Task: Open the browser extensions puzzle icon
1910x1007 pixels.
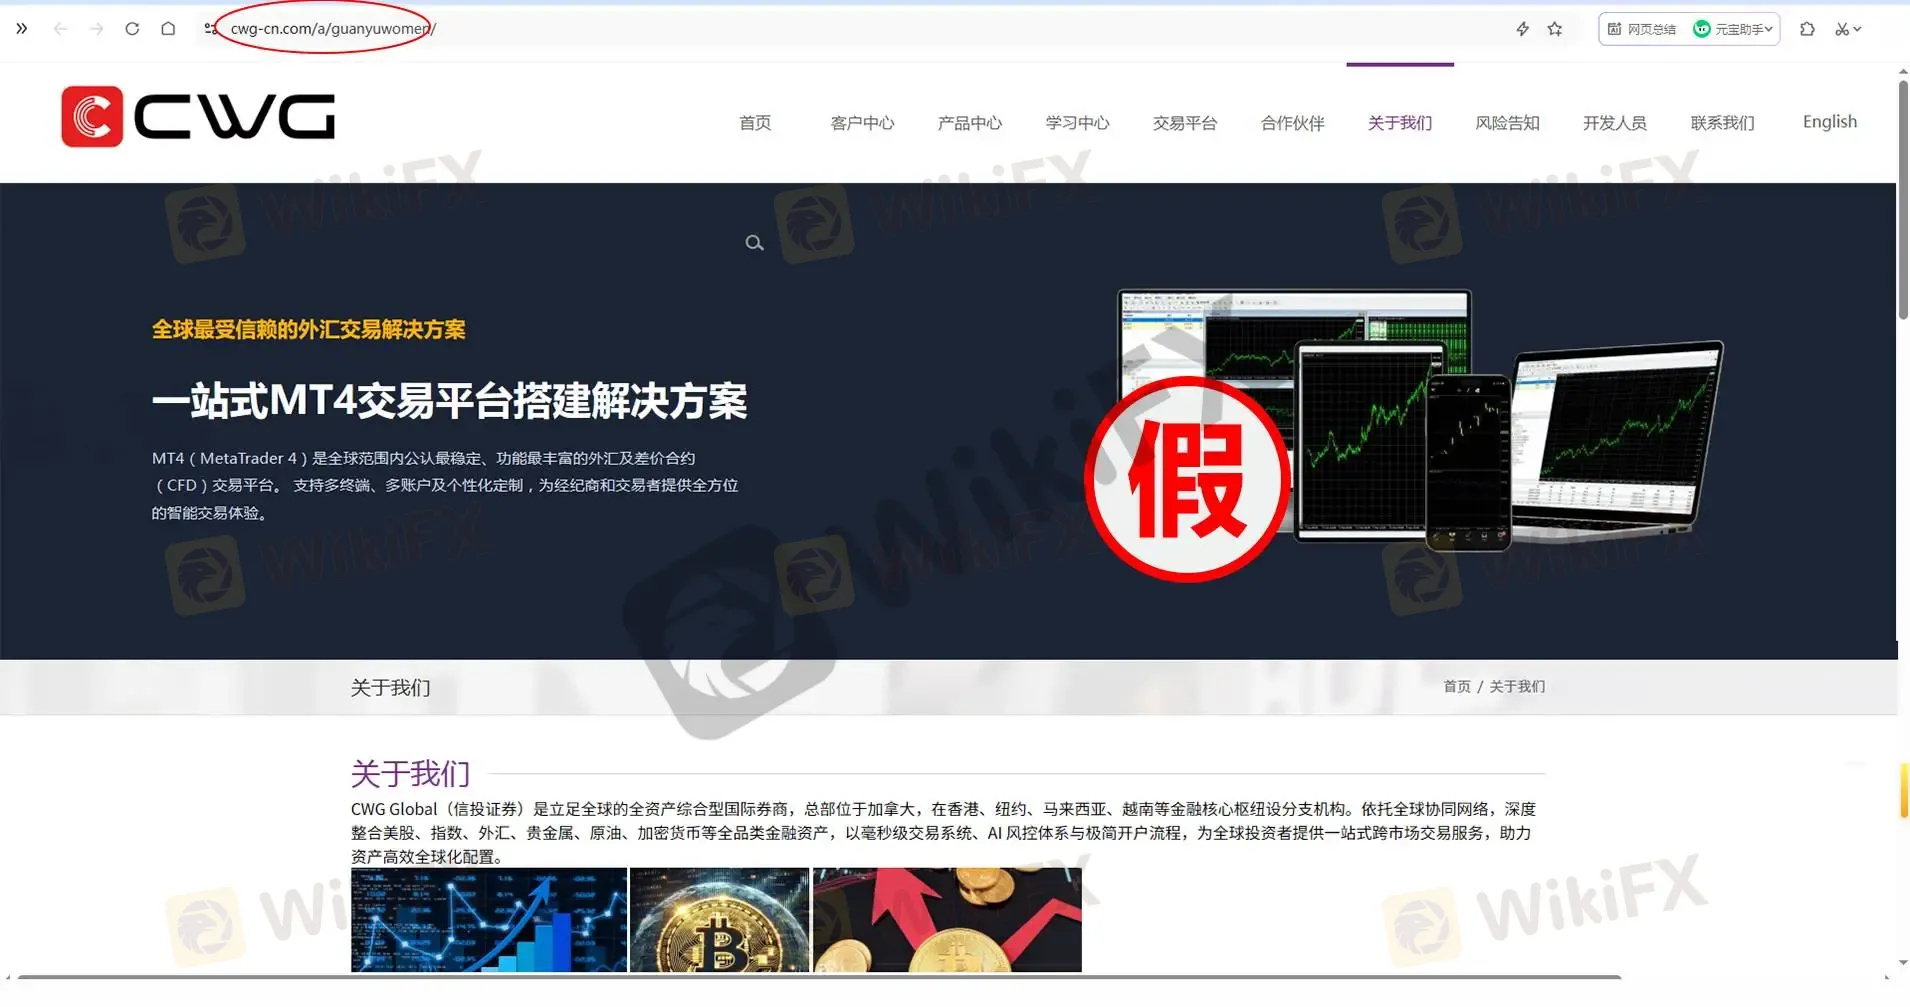Action: point(1807,29)
